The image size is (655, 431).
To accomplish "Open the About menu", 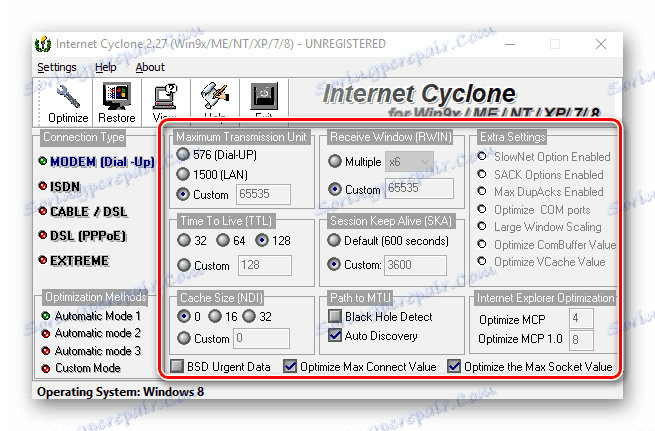I will coord(150,67).
